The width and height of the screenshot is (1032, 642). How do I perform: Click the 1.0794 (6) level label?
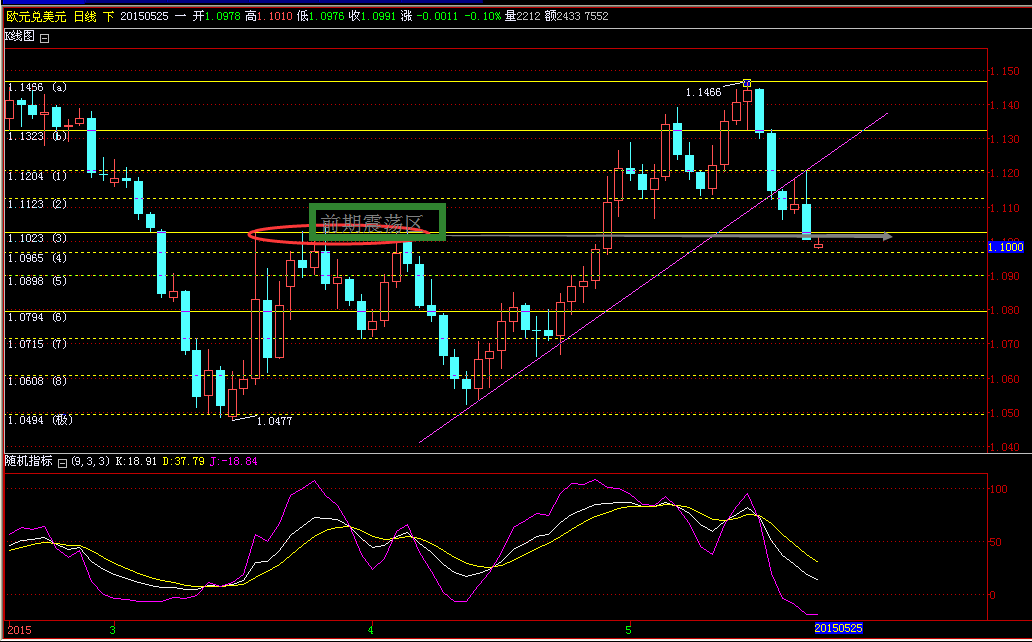tap(38, 318)
